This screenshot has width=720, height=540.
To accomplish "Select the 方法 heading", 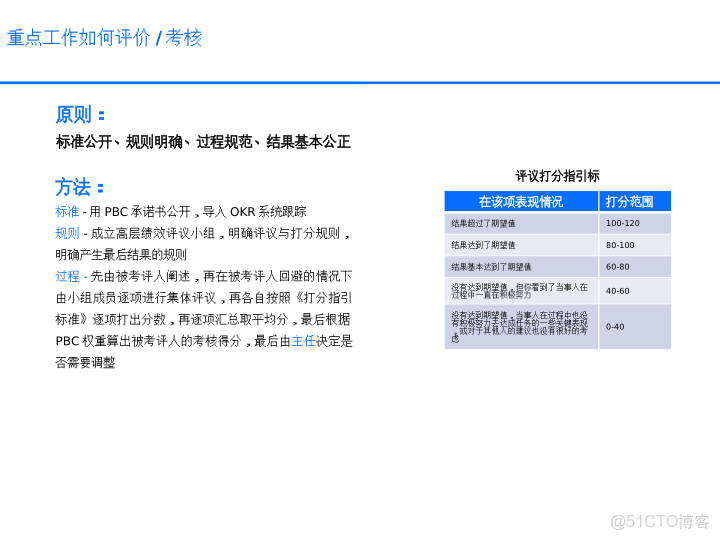I will coord(79,187).
